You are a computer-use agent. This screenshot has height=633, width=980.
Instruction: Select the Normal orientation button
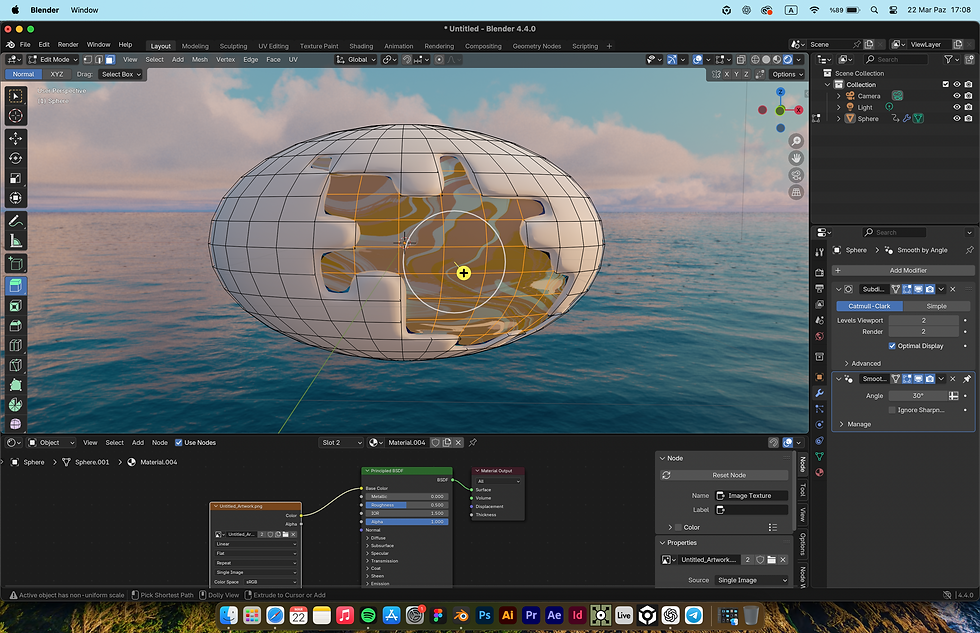click(24, 74)
